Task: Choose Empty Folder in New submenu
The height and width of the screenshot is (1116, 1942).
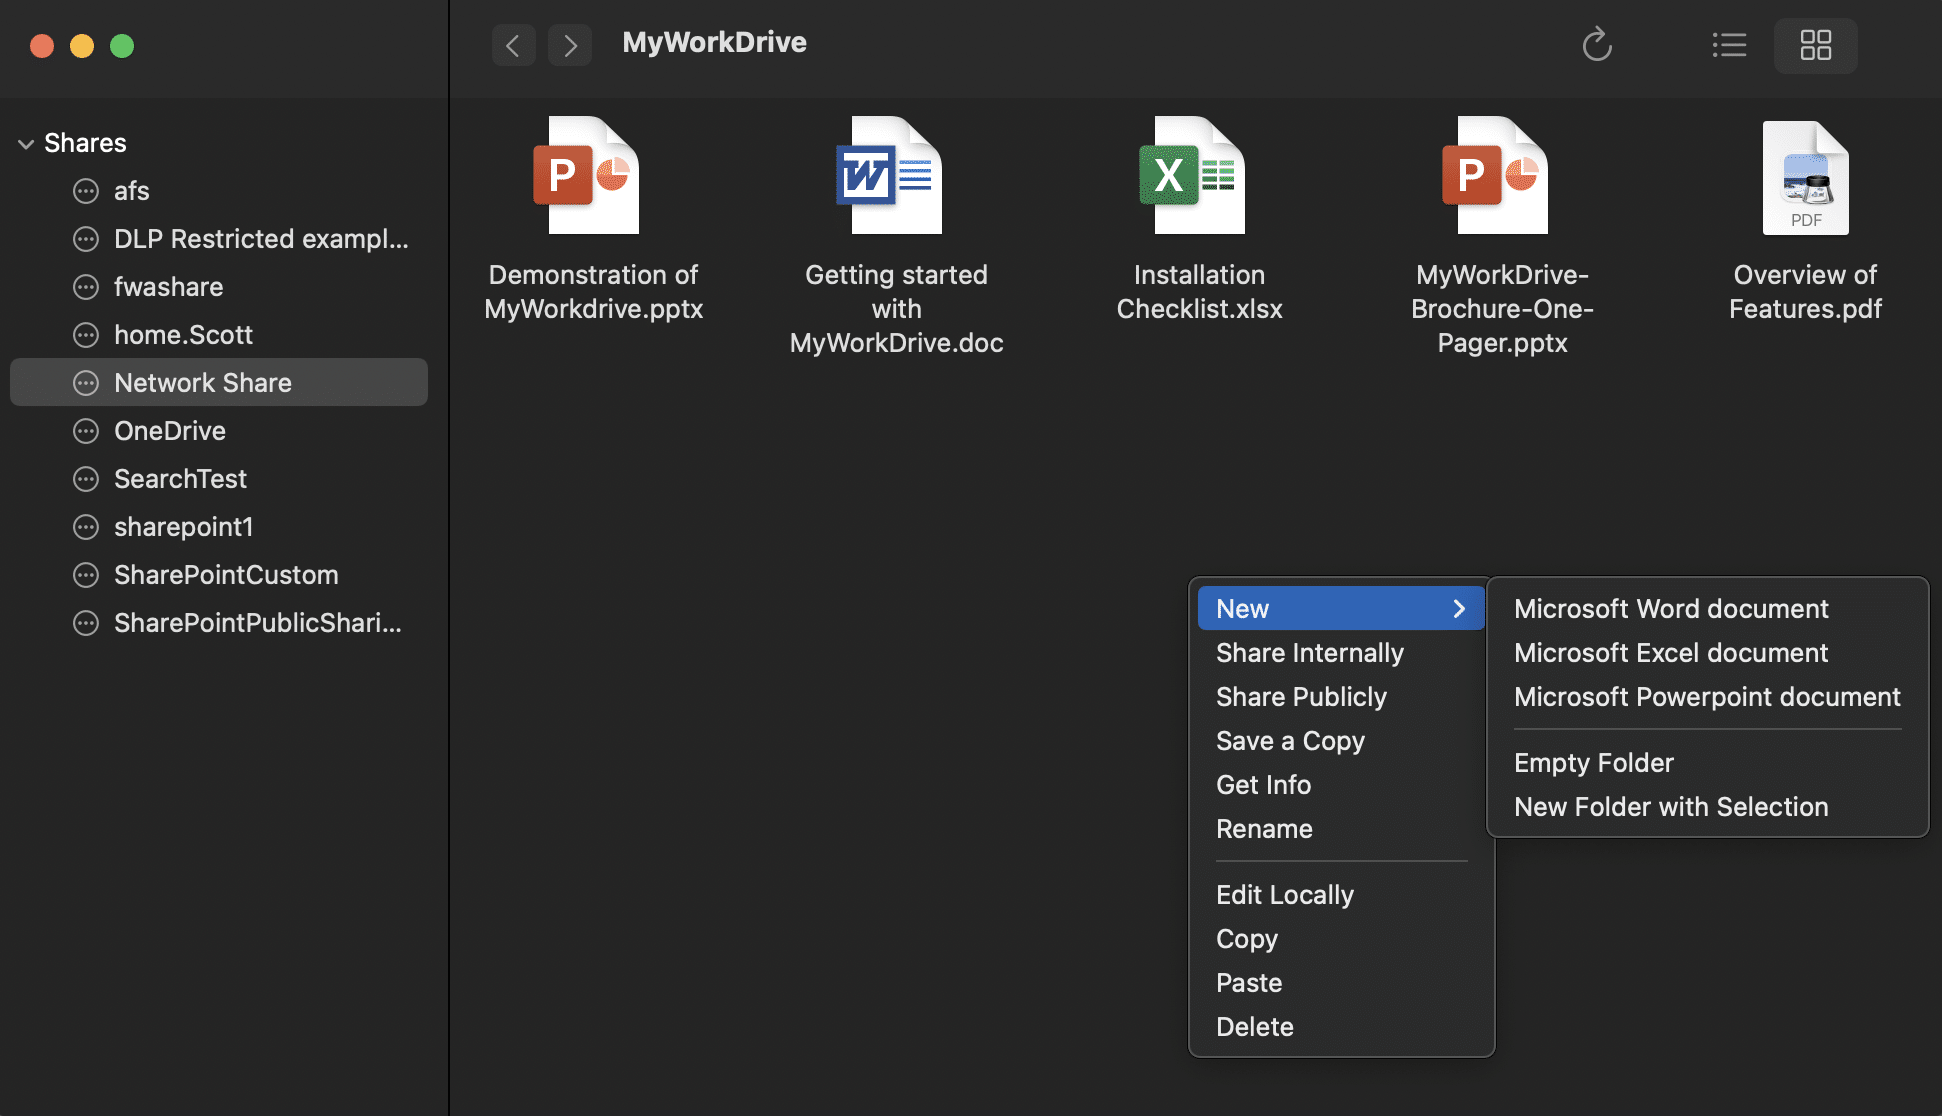Action: point(1593,763)
